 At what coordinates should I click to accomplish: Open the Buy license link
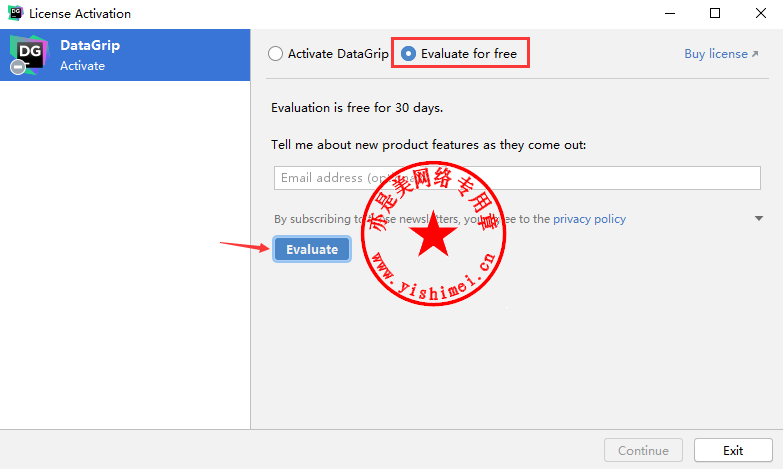(721, 54)
